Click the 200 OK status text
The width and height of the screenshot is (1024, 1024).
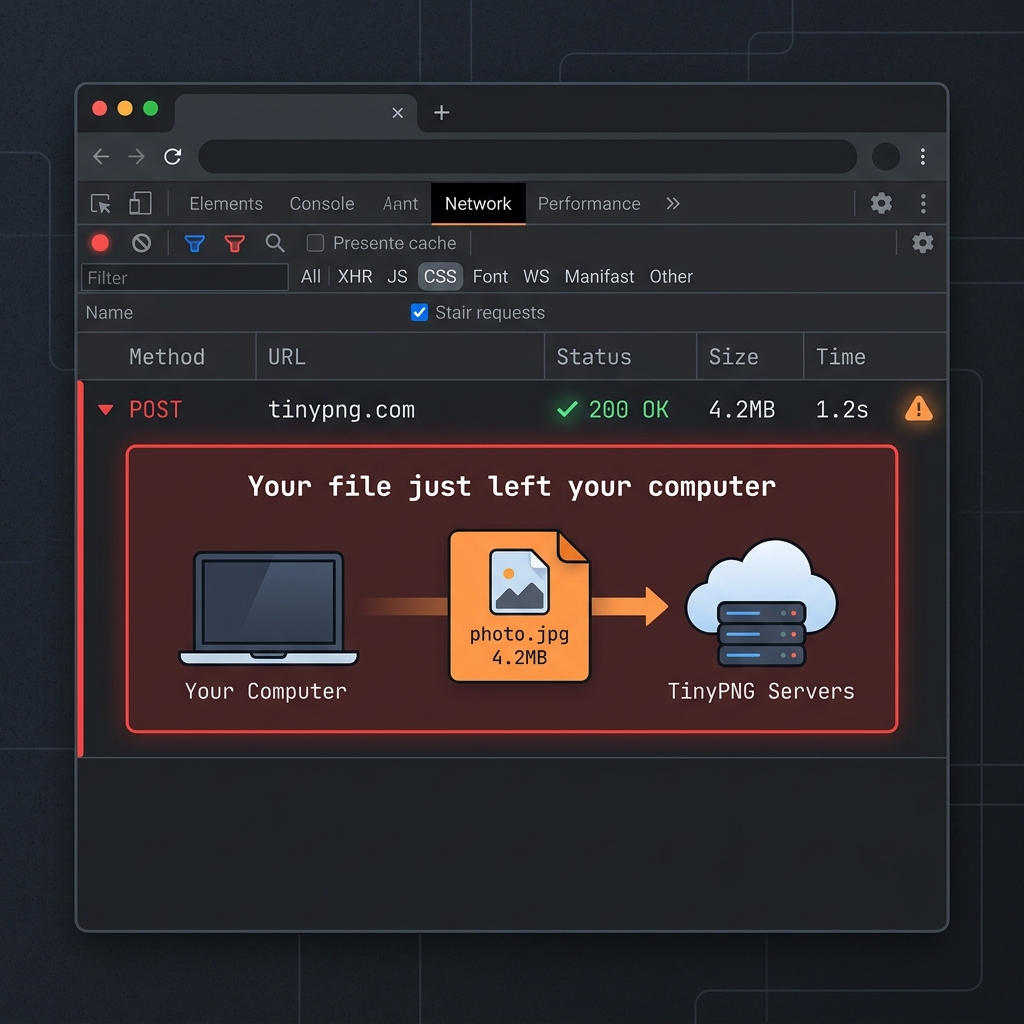click(x=629, y=409)
